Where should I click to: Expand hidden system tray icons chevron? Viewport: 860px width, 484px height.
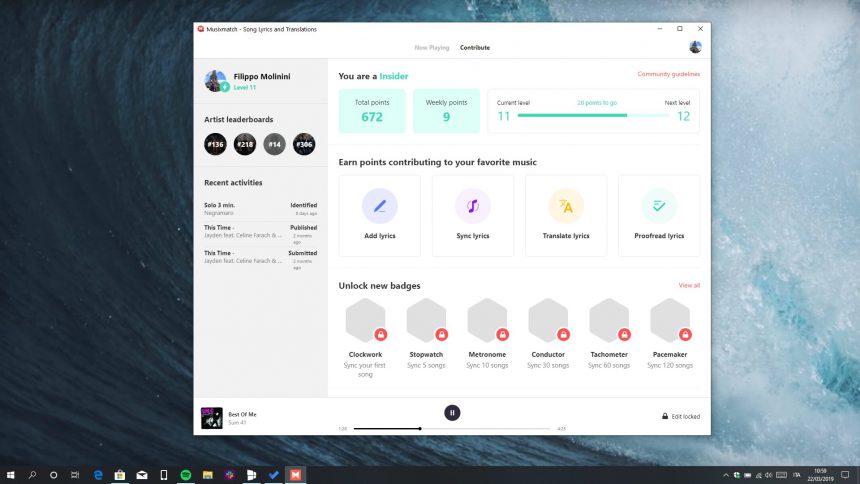click(726, 475)
